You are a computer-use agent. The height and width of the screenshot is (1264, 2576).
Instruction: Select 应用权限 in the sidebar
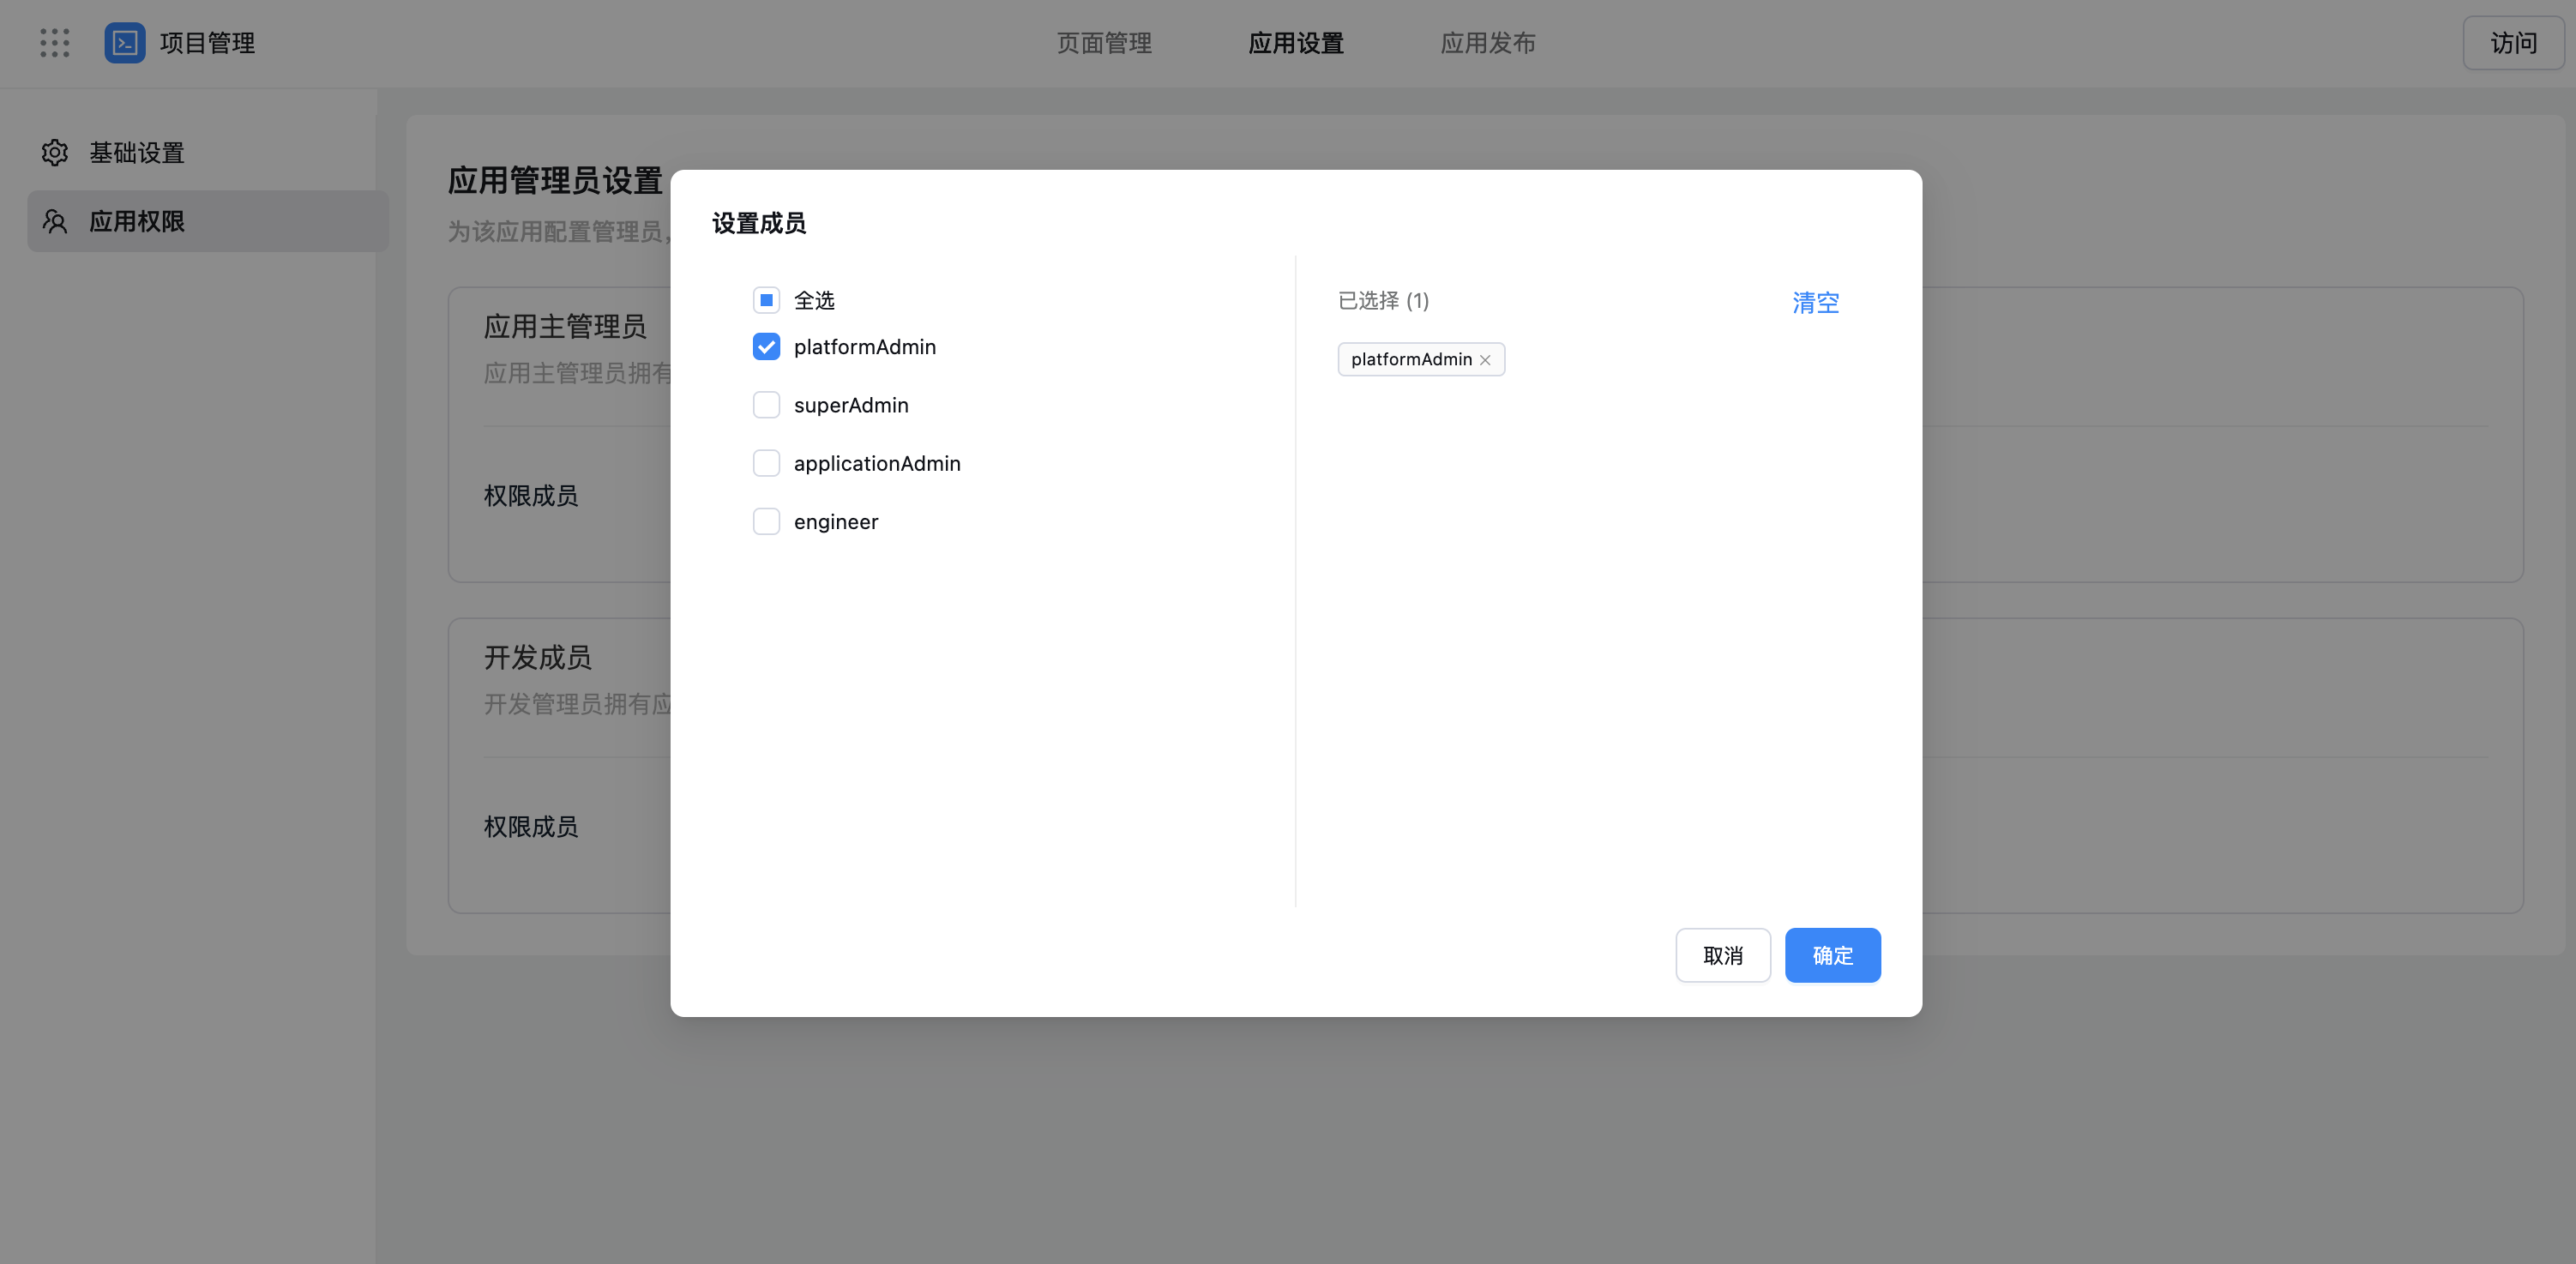pos(207,221)
